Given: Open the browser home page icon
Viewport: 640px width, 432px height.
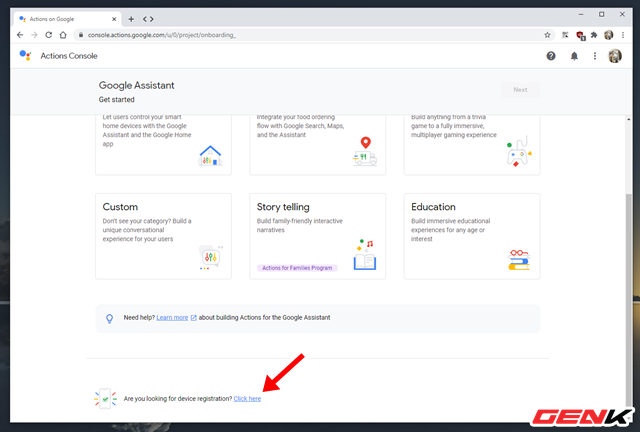Looking at the screenshot, I should 63,35.
